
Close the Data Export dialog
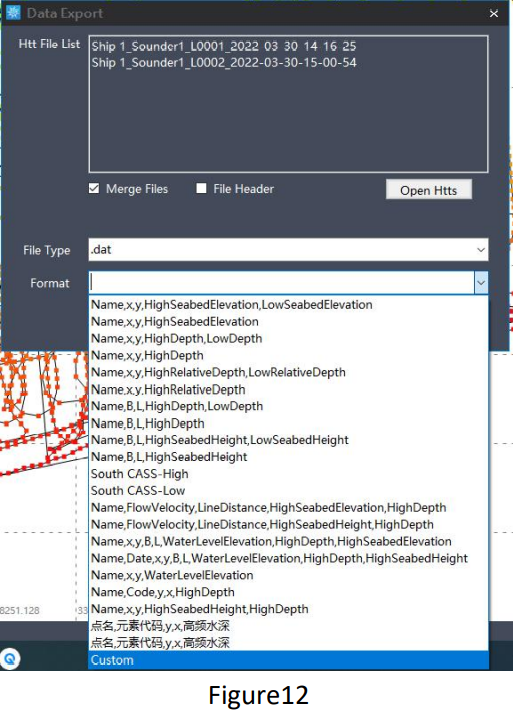tap(494, 14)
